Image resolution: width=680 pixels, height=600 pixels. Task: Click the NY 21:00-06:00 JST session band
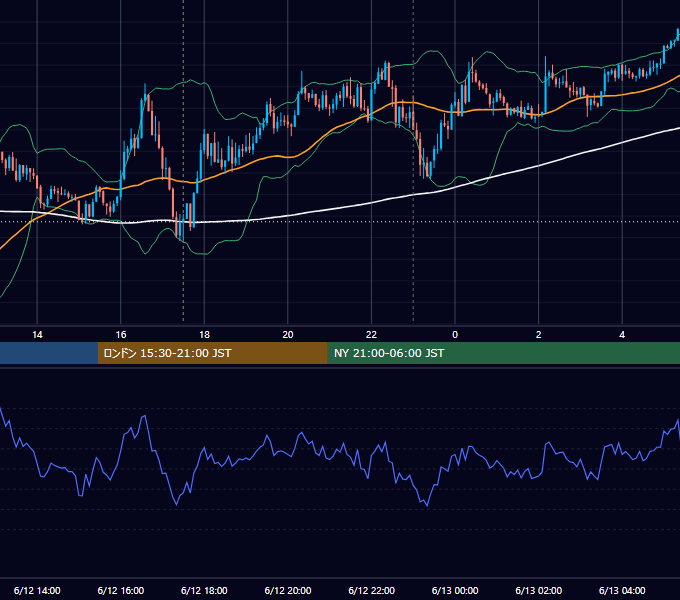503,353
